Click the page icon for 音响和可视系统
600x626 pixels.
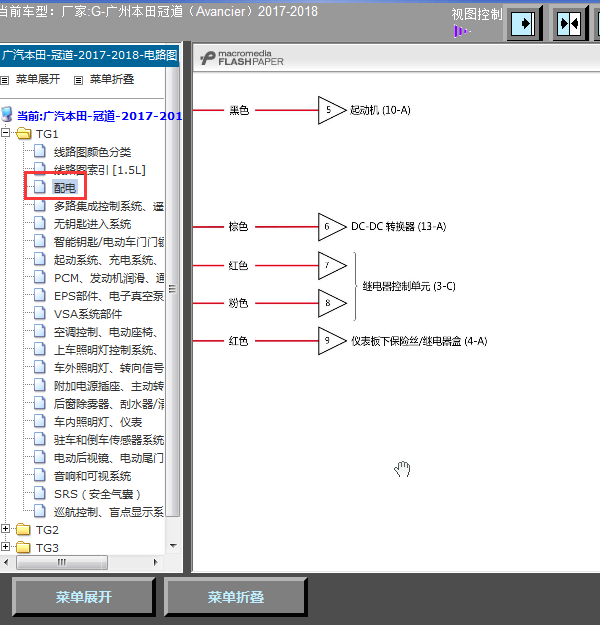pos(40,475)
